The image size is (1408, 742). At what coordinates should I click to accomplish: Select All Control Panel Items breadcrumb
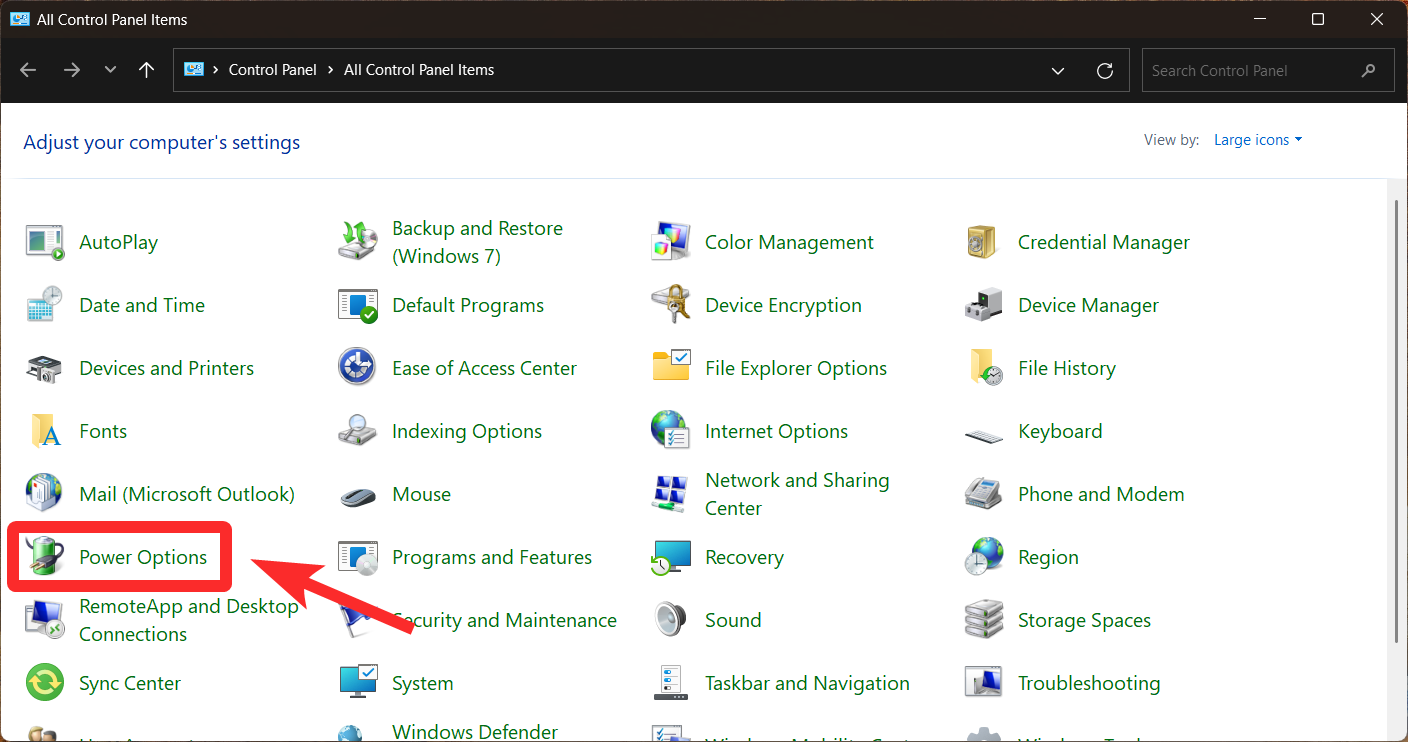(x=419, y=70)
